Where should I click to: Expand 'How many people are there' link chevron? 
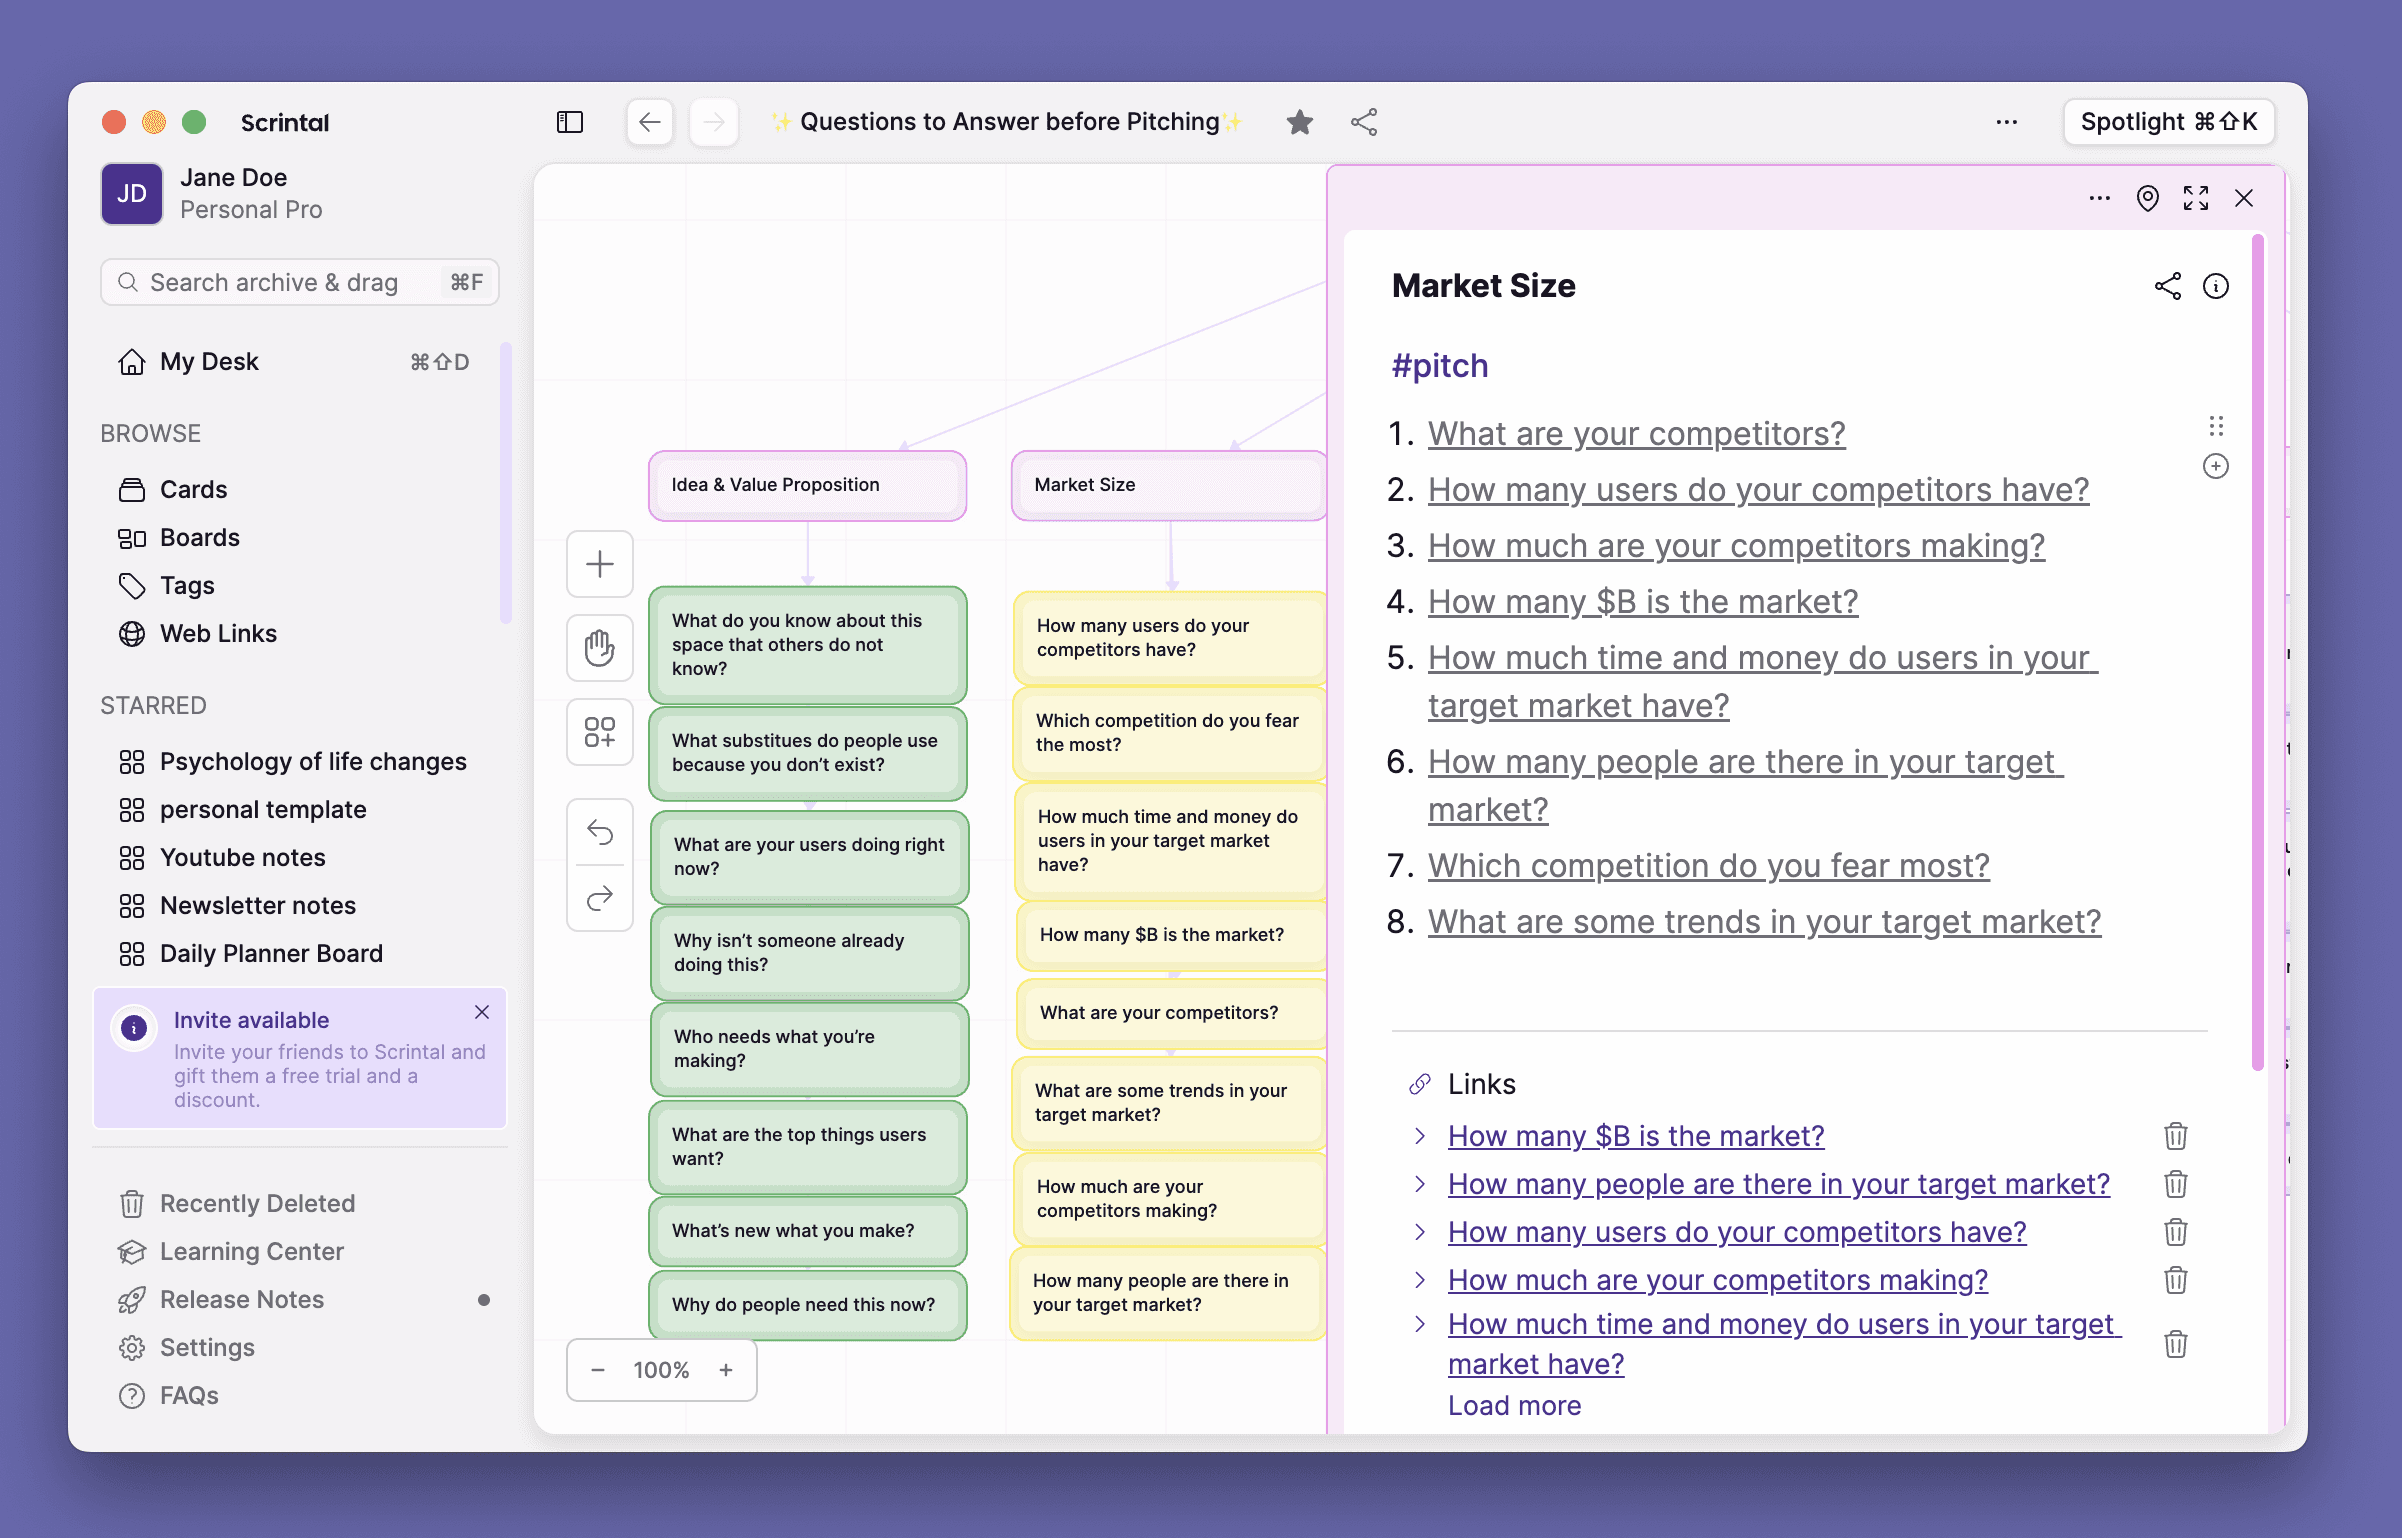(1420, 1184)
